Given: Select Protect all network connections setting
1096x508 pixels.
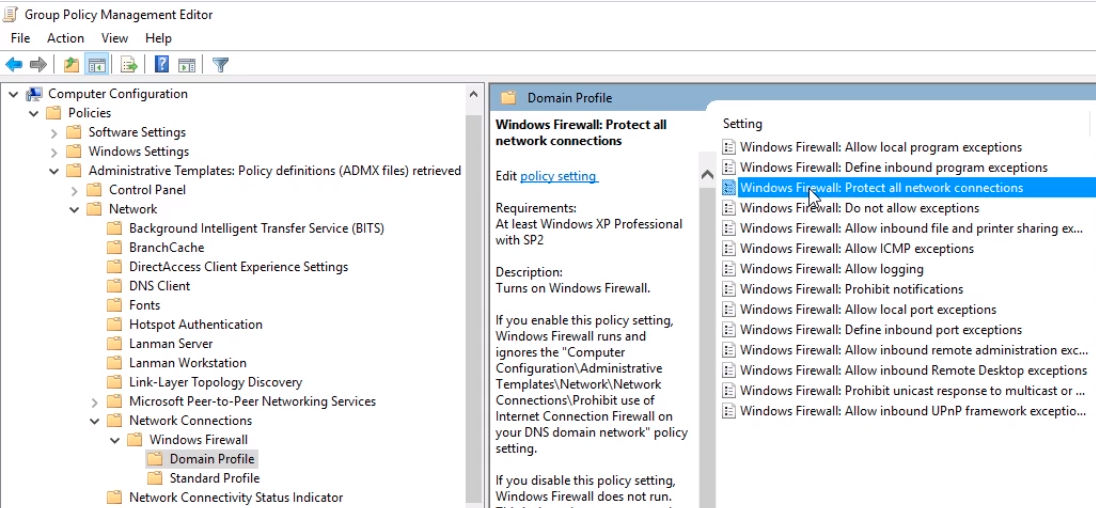Looking at the screenshot, I should click(x=881, y=188).
